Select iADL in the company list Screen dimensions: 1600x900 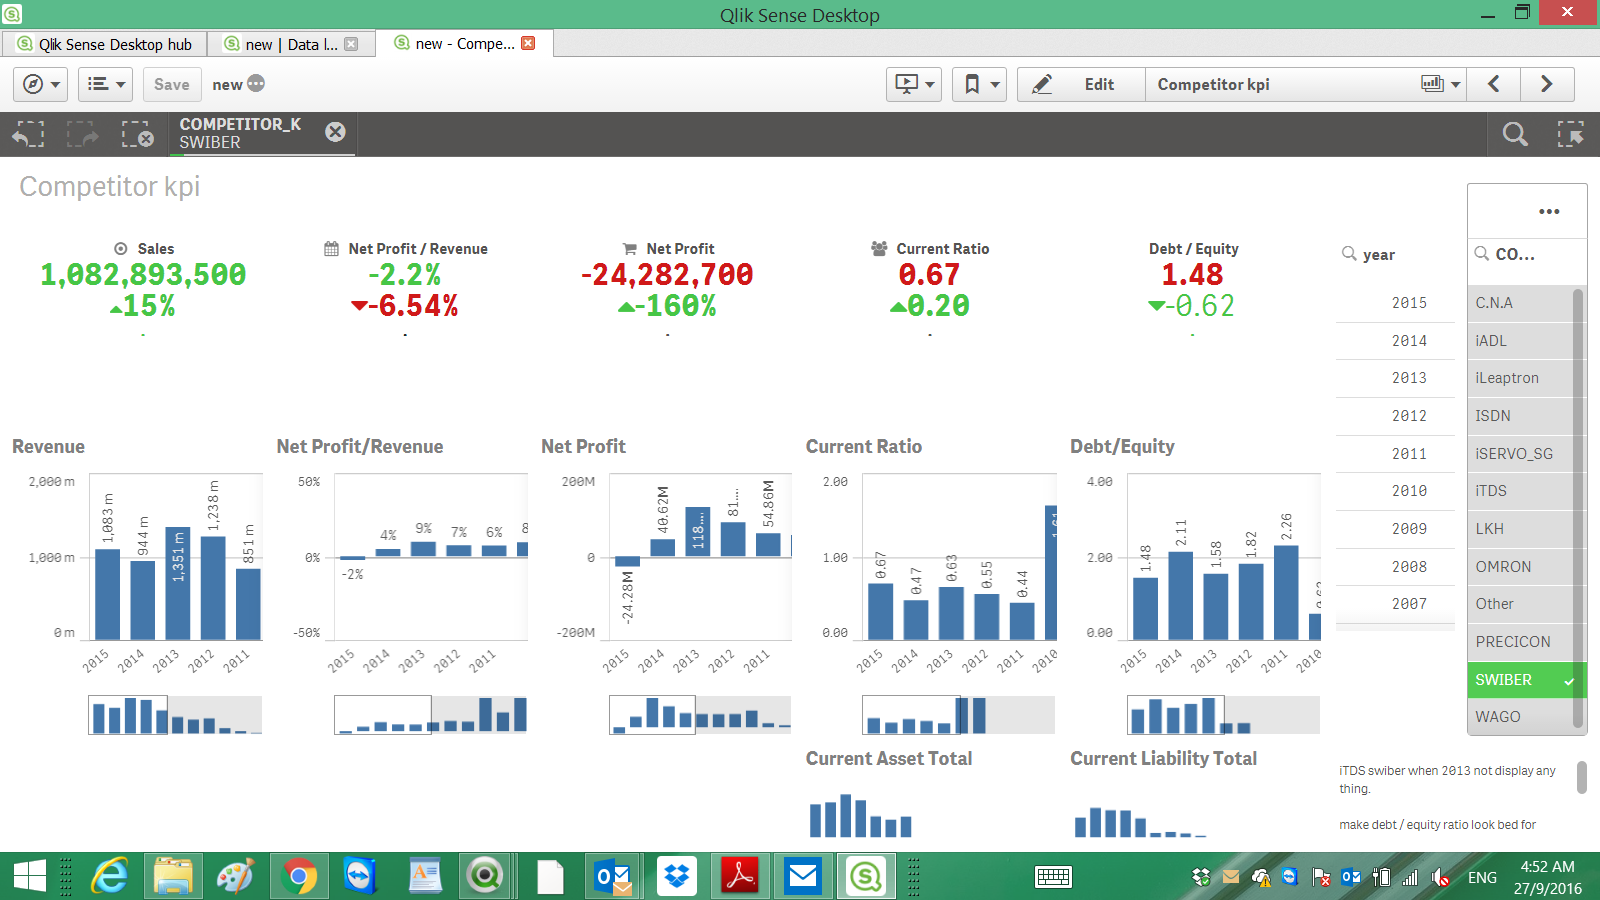(1520, 341)
